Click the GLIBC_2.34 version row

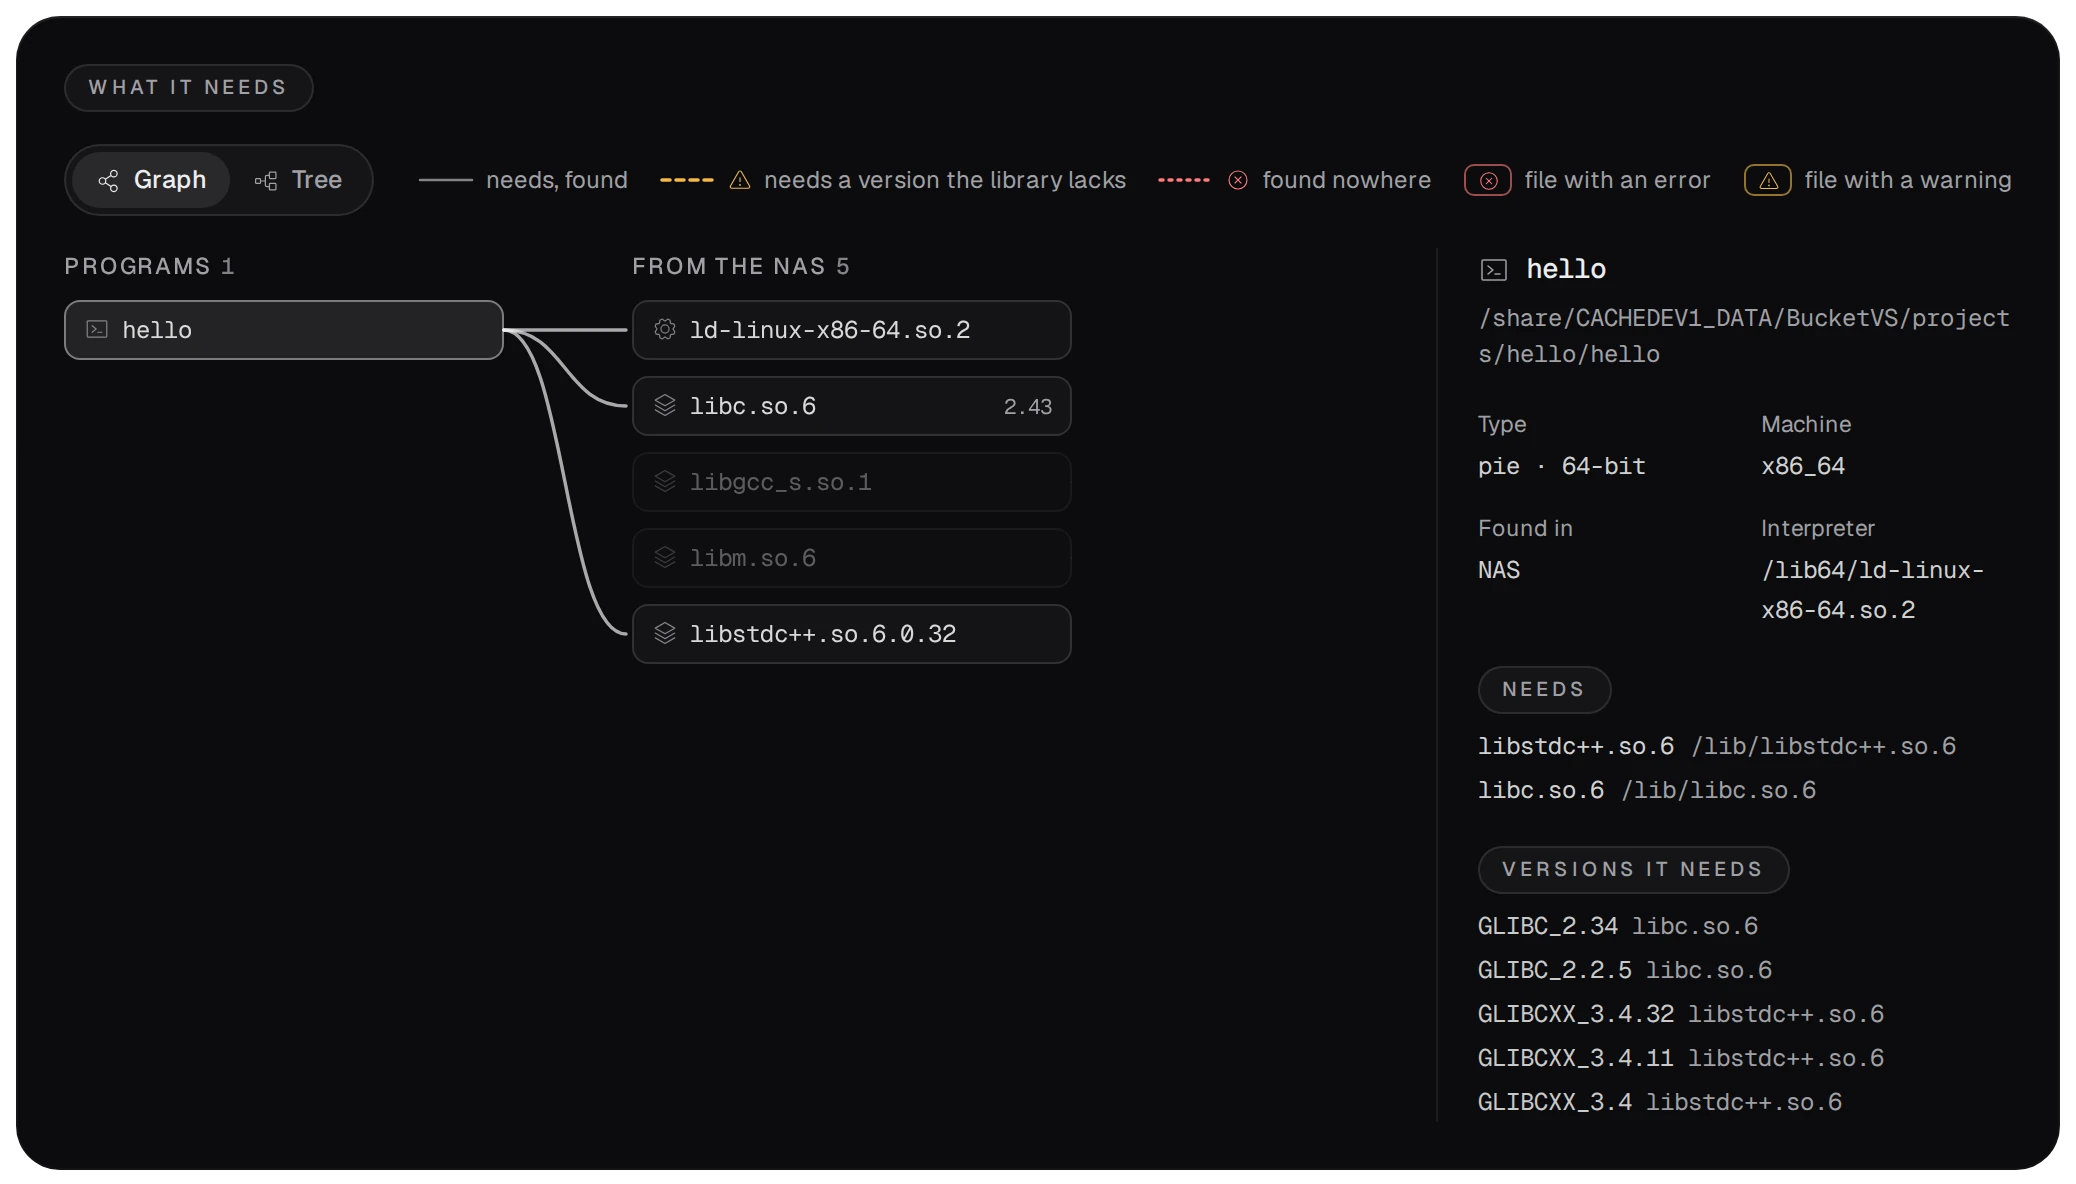pyautogui.click(x=1618, y=926)
